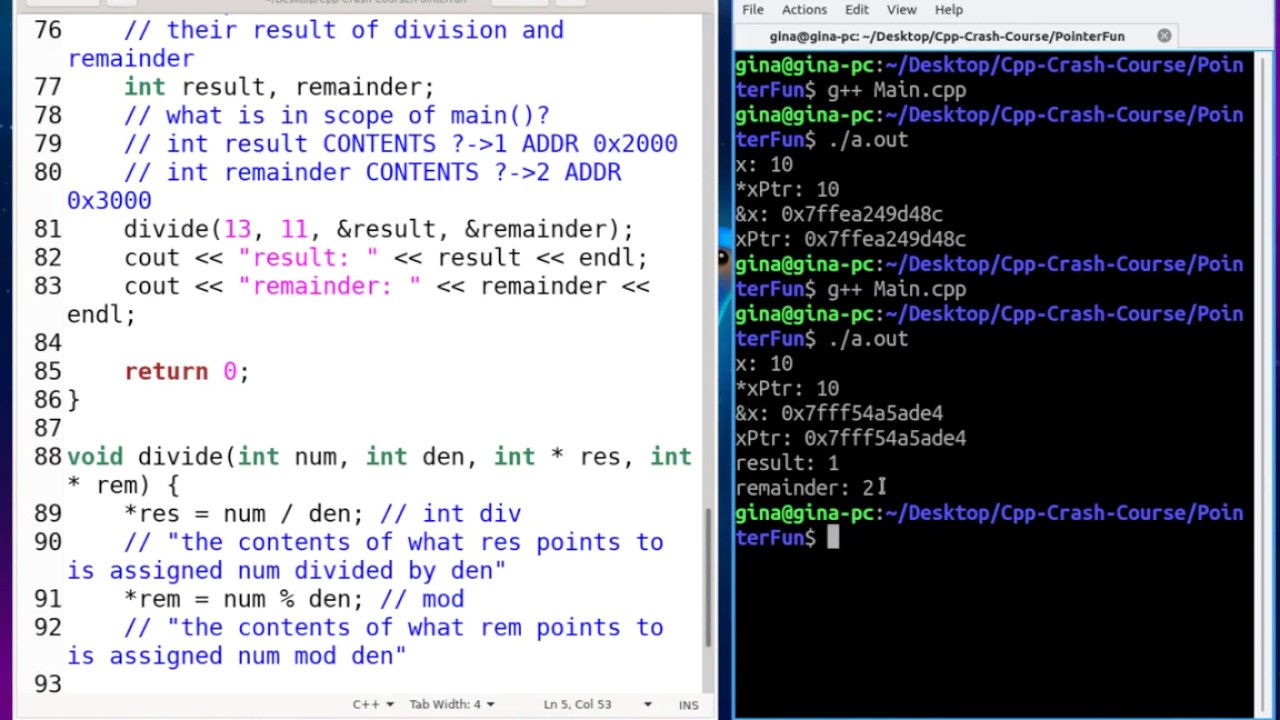This screenshot has width=1280, height=720.
Task: Open the terminal Edit menu
Action: (857, 9)
